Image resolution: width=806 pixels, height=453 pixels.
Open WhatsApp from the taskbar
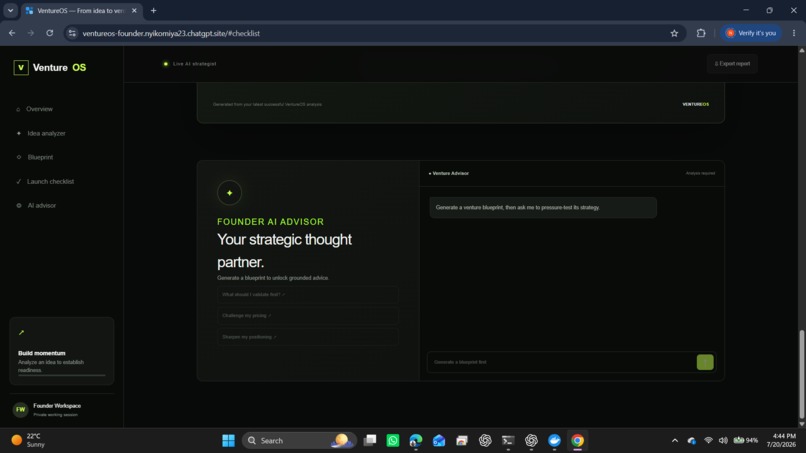point(393,441)
